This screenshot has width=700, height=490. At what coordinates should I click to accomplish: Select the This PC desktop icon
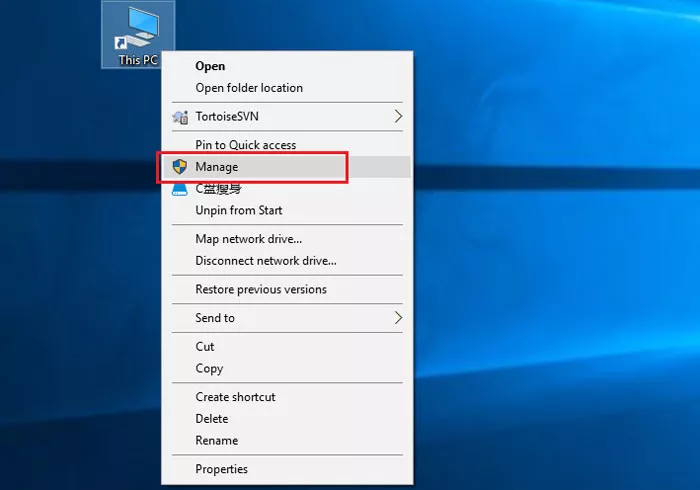click(x=137, y=28)
